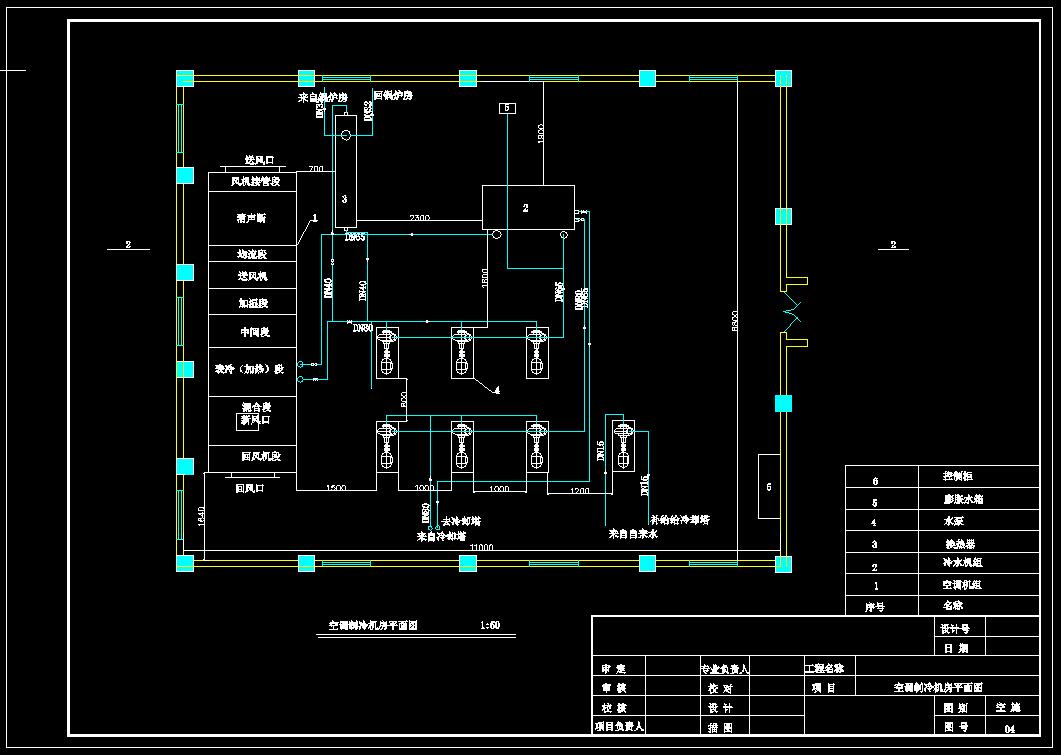Select the expansion tank box labeled 5
This screenshot has width=1061, height=755.
[507, 108]
